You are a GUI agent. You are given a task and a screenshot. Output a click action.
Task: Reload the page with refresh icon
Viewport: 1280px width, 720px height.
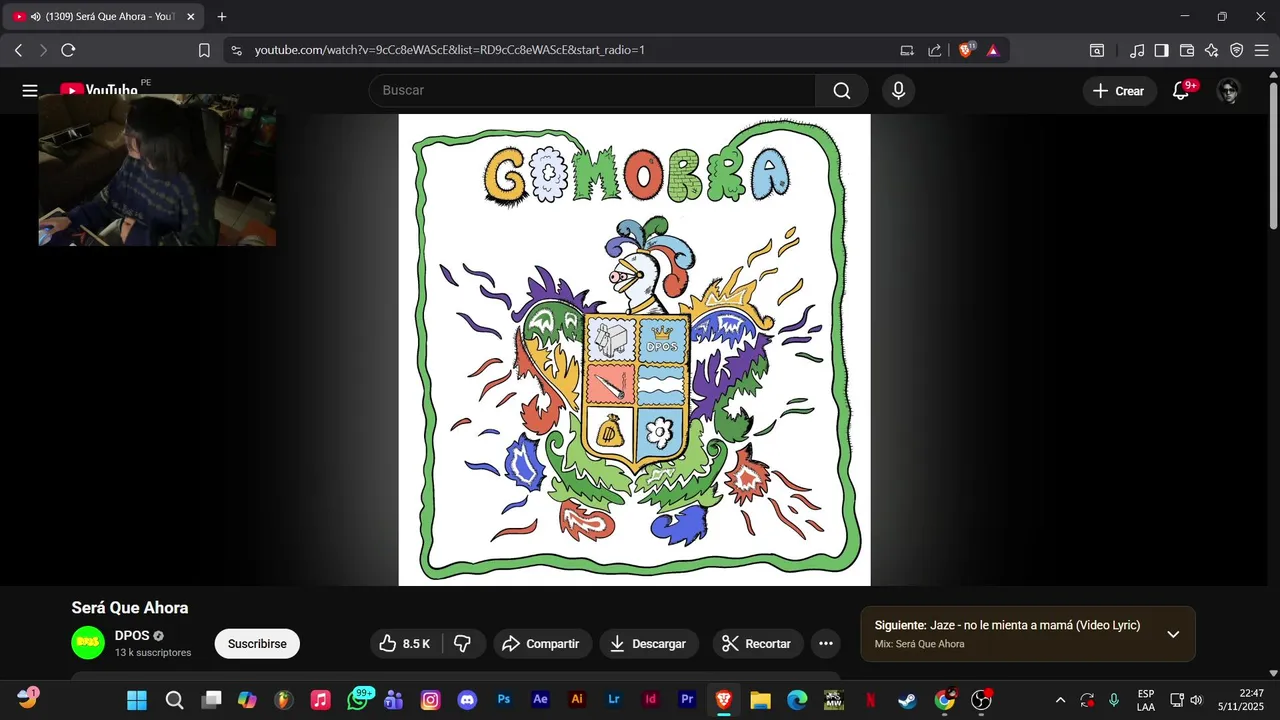68,50
